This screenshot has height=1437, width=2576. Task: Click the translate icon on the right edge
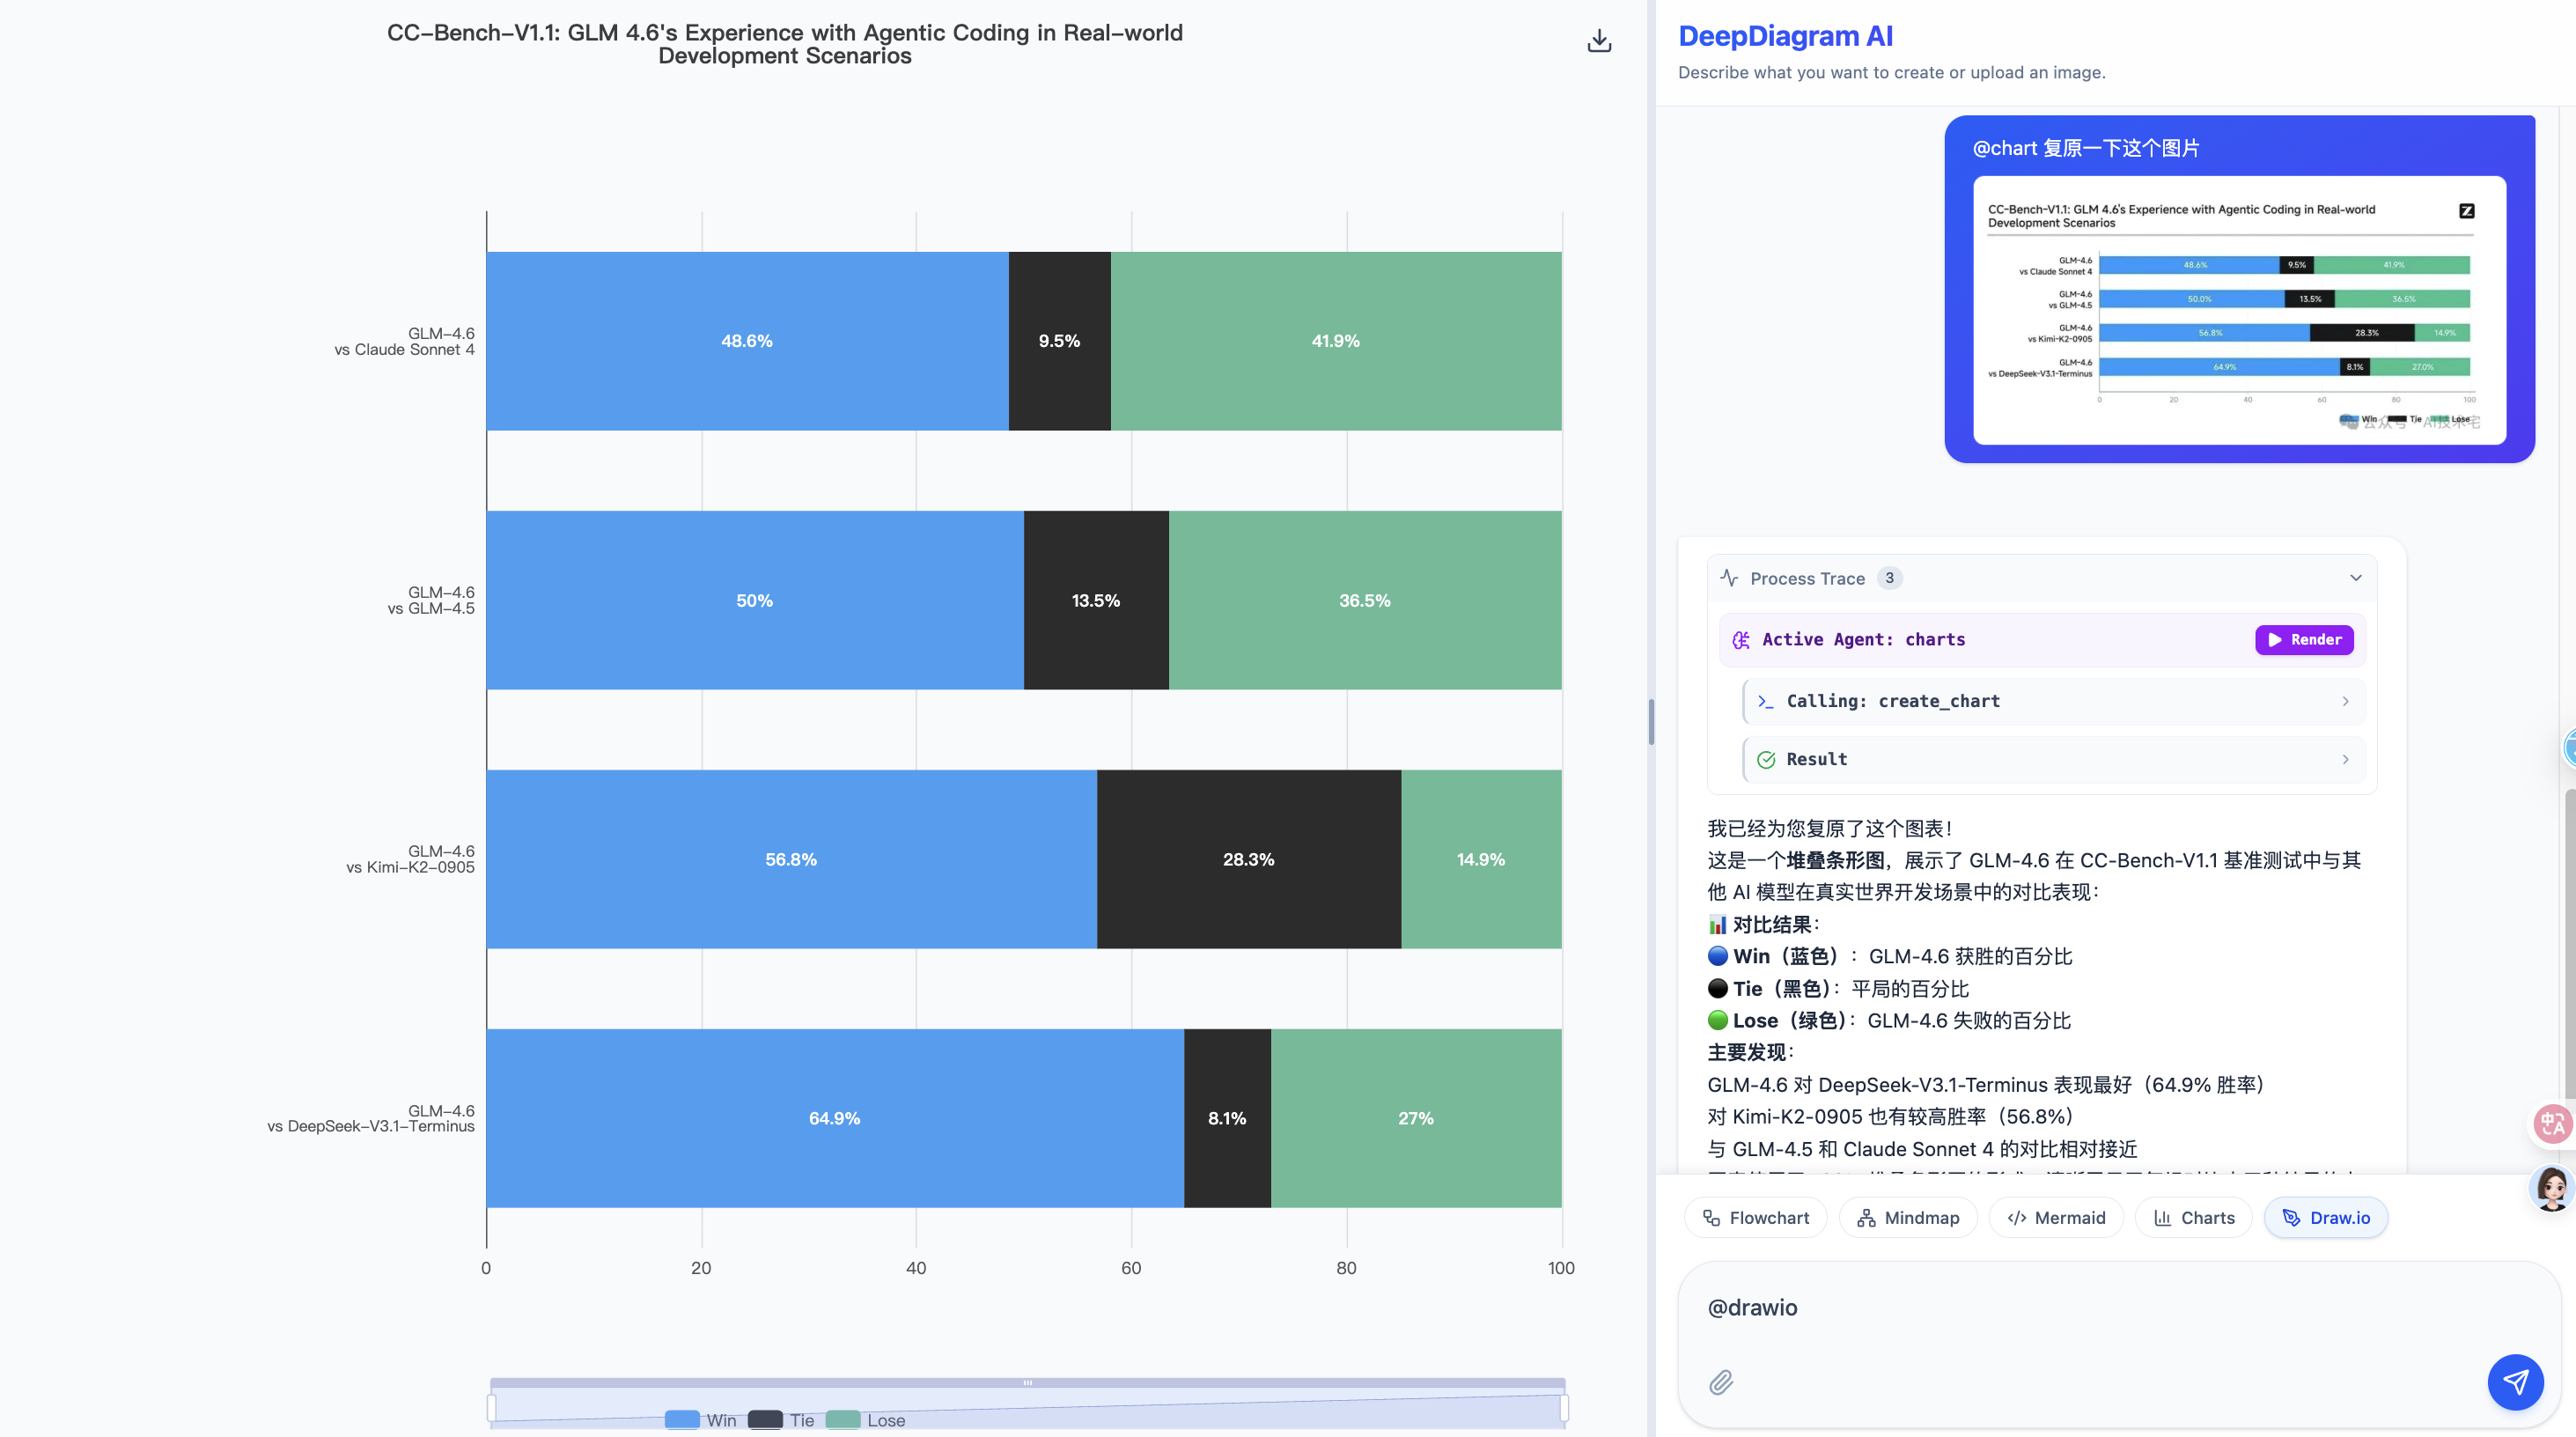coord(2551,1124)
